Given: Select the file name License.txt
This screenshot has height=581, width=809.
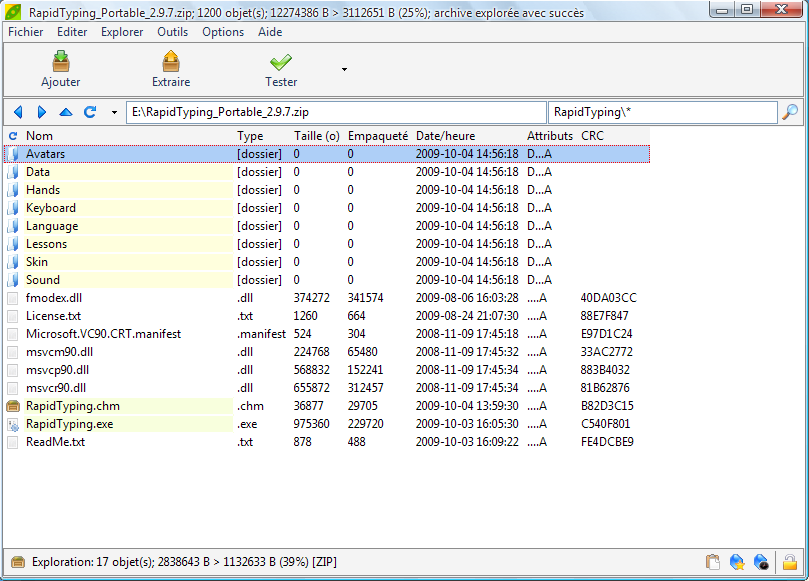Looking at the screenshot, I should [53, 316].
